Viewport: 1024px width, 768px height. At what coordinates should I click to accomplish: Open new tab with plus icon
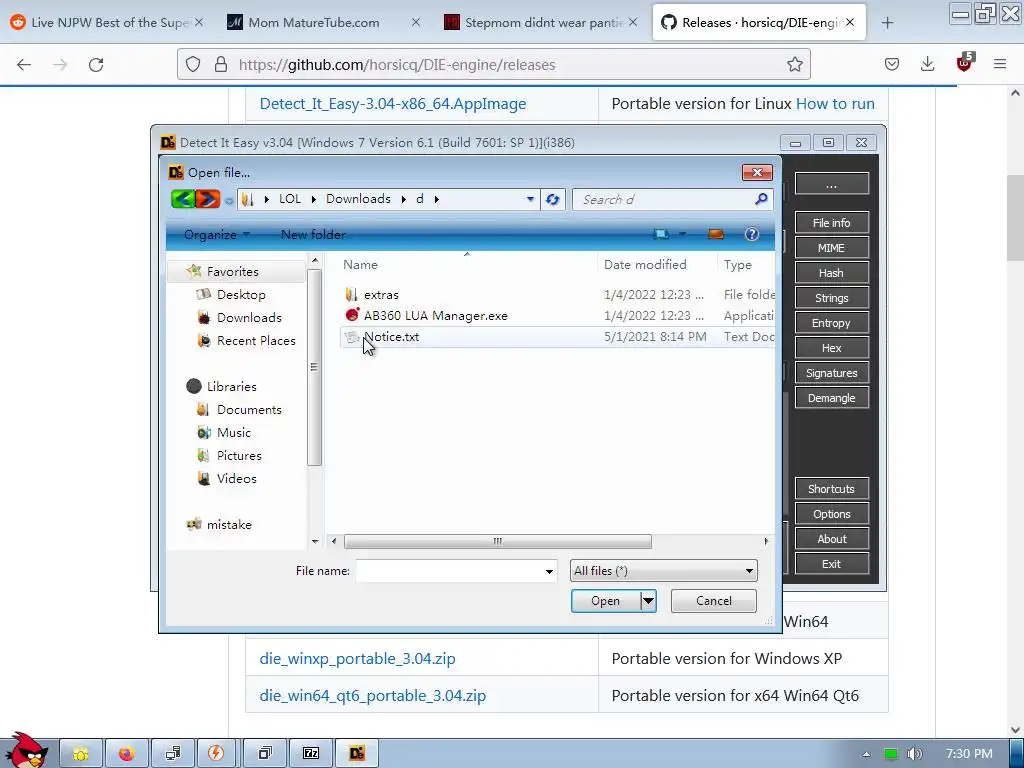887,23
